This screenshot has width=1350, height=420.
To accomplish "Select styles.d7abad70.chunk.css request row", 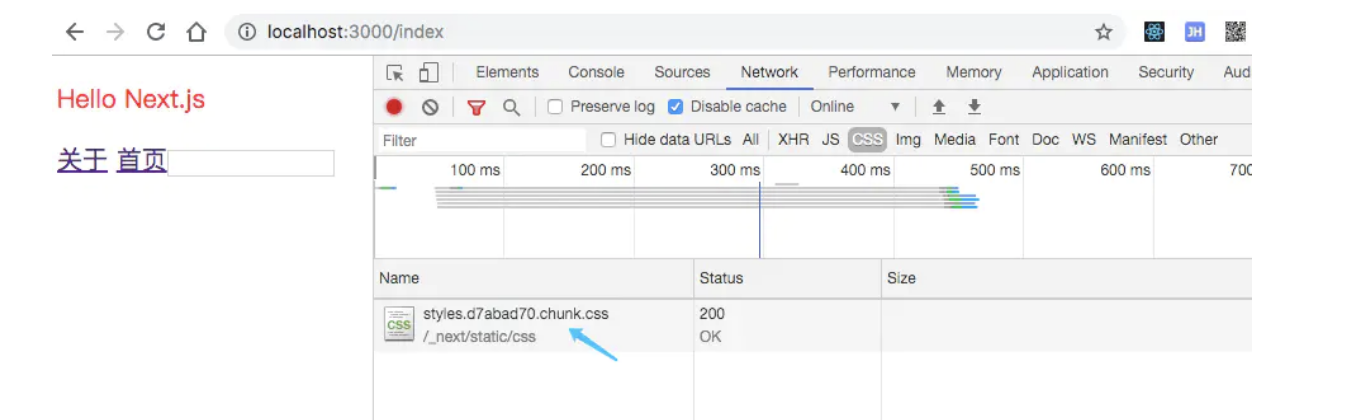I will coord(515,314).
